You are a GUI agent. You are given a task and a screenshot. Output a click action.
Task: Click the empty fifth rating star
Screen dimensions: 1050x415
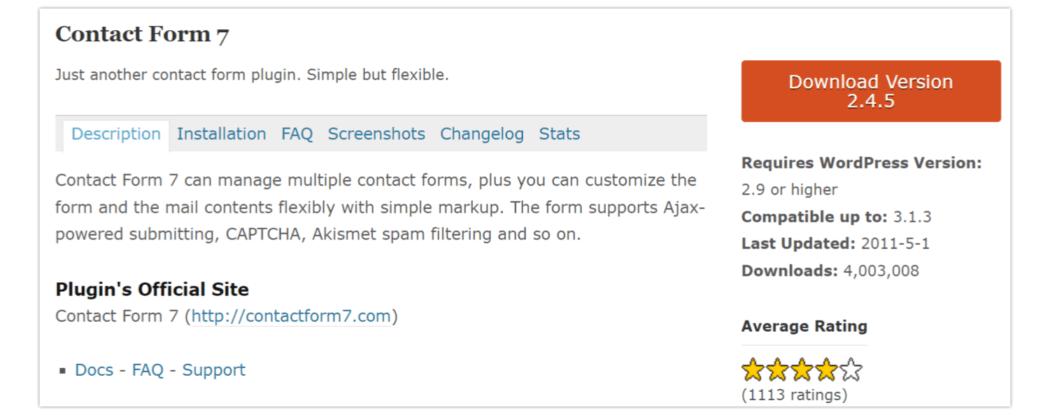click(851, 369)
